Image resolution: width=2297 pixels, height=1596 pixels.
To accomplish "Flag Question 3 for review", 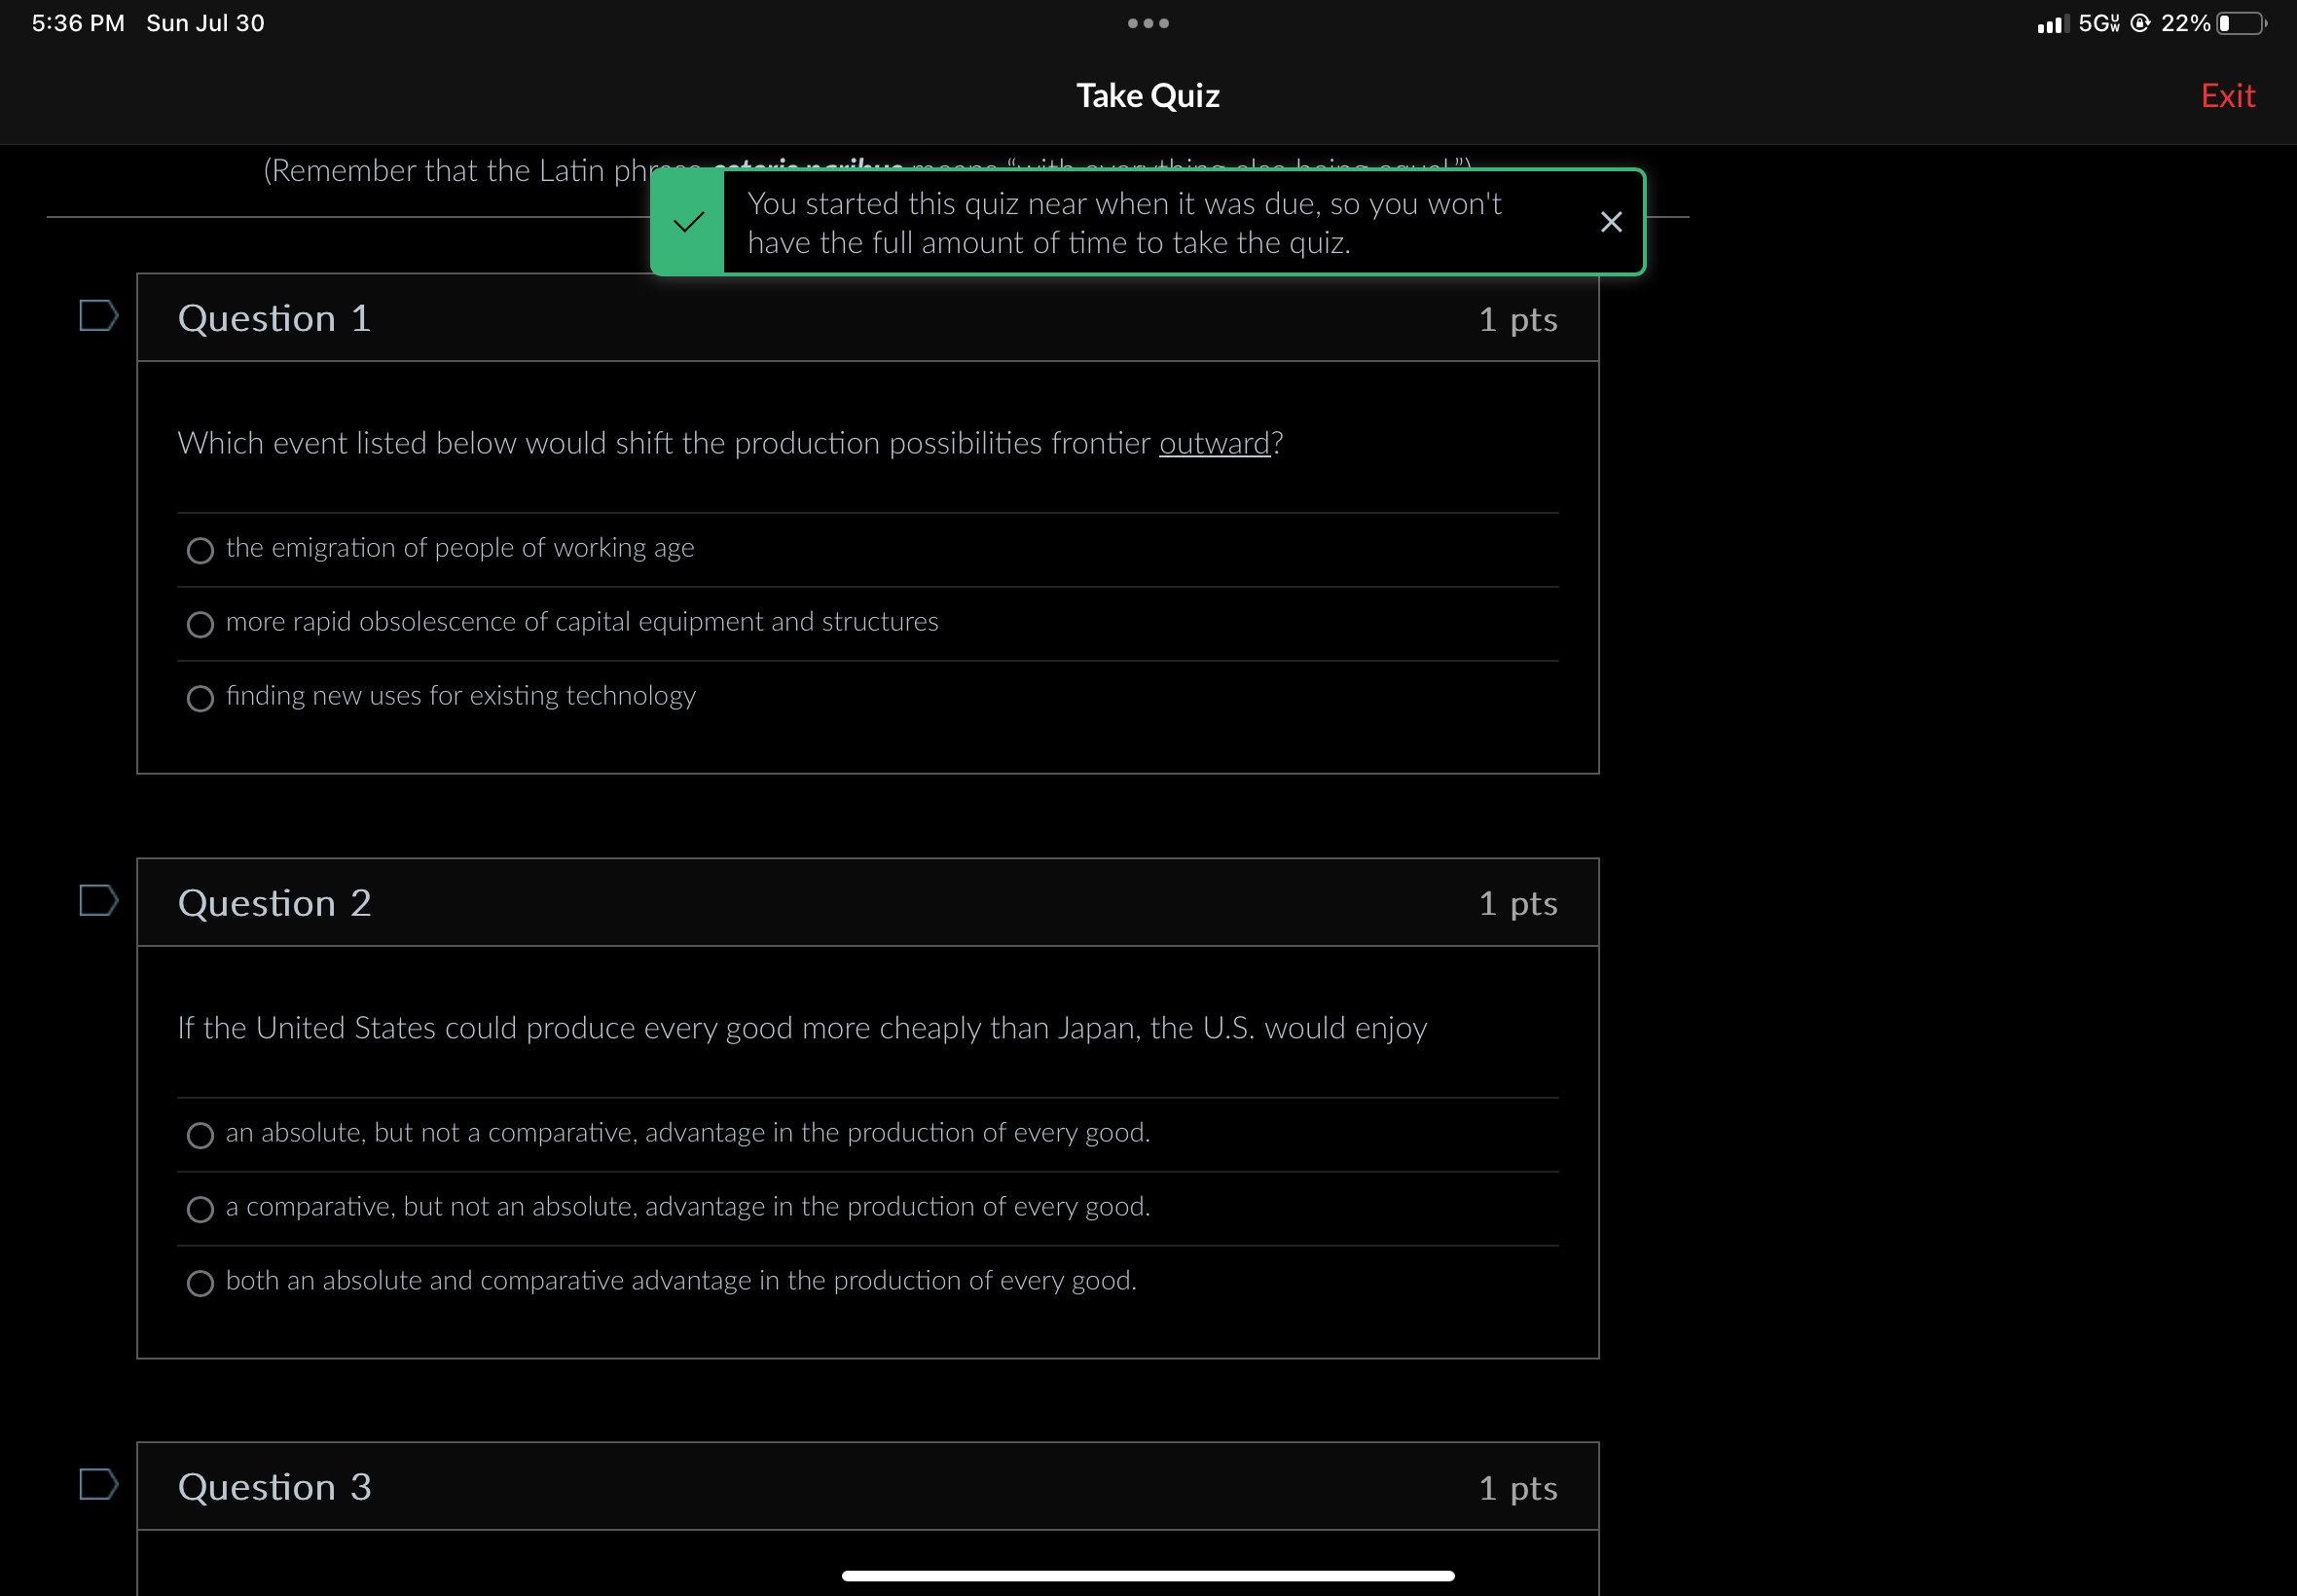I will [x=98, y=1484].
